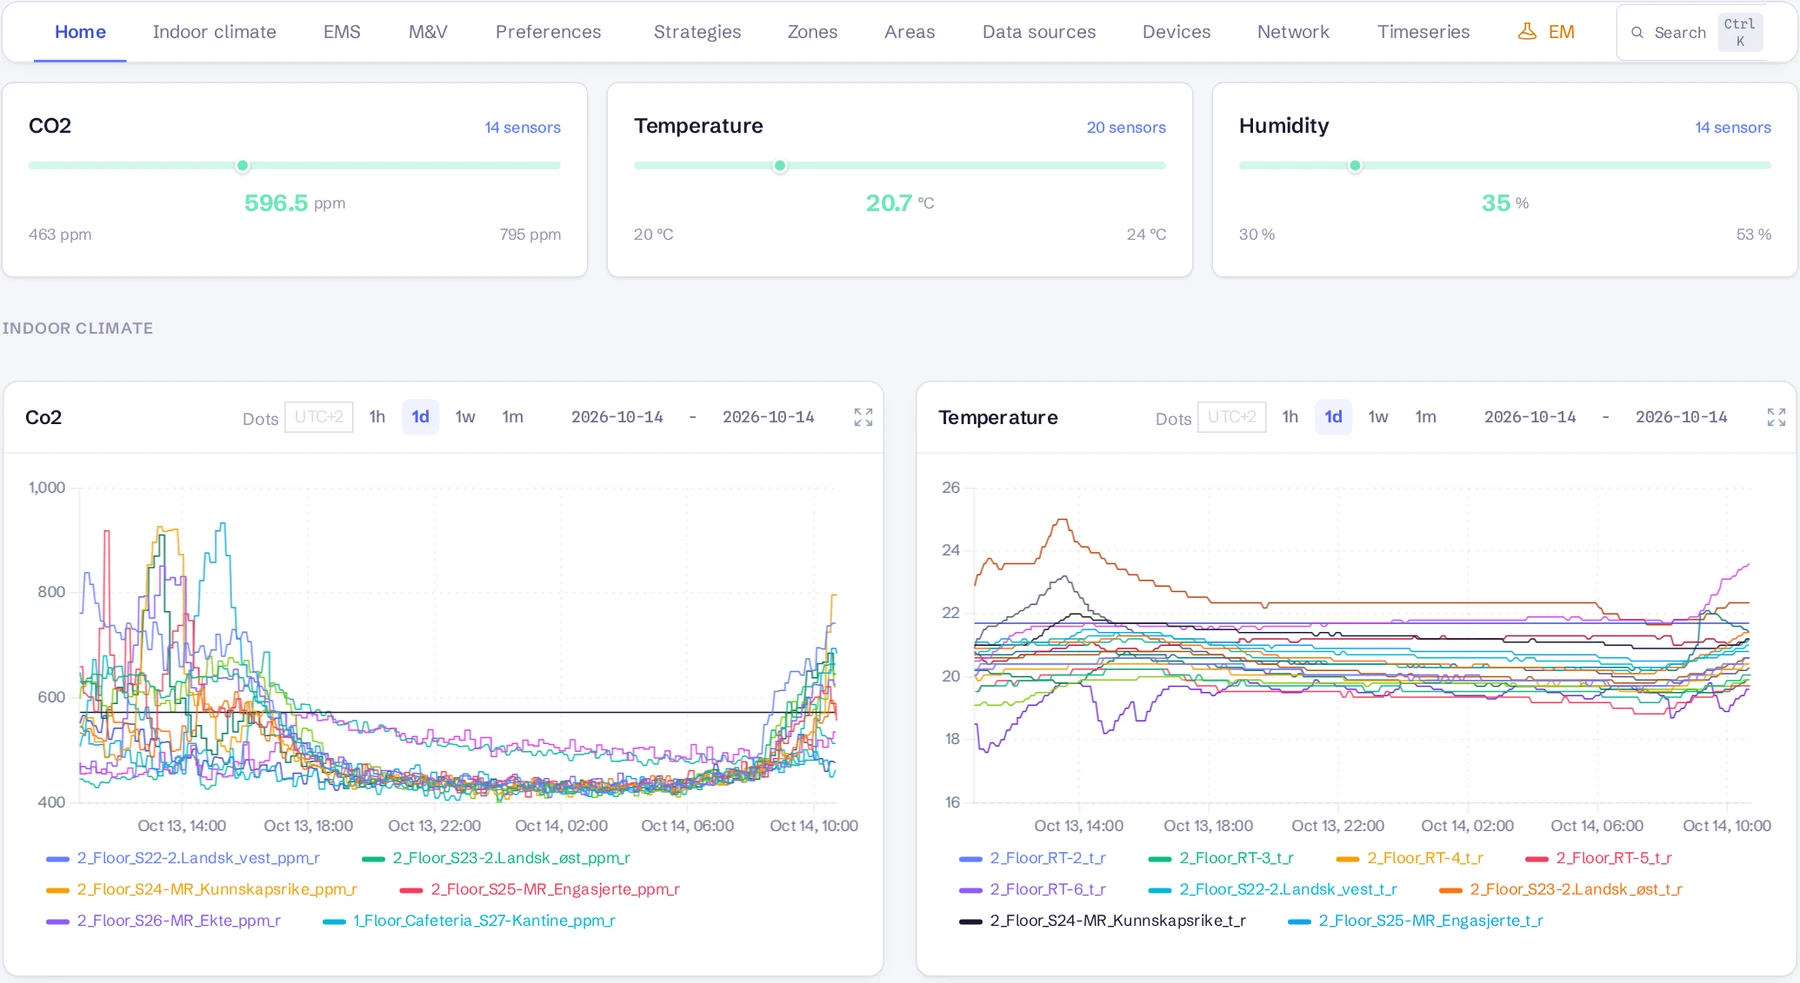Open the Indoor climate tab
1800x983 pixels.
[x=214, y=32]
